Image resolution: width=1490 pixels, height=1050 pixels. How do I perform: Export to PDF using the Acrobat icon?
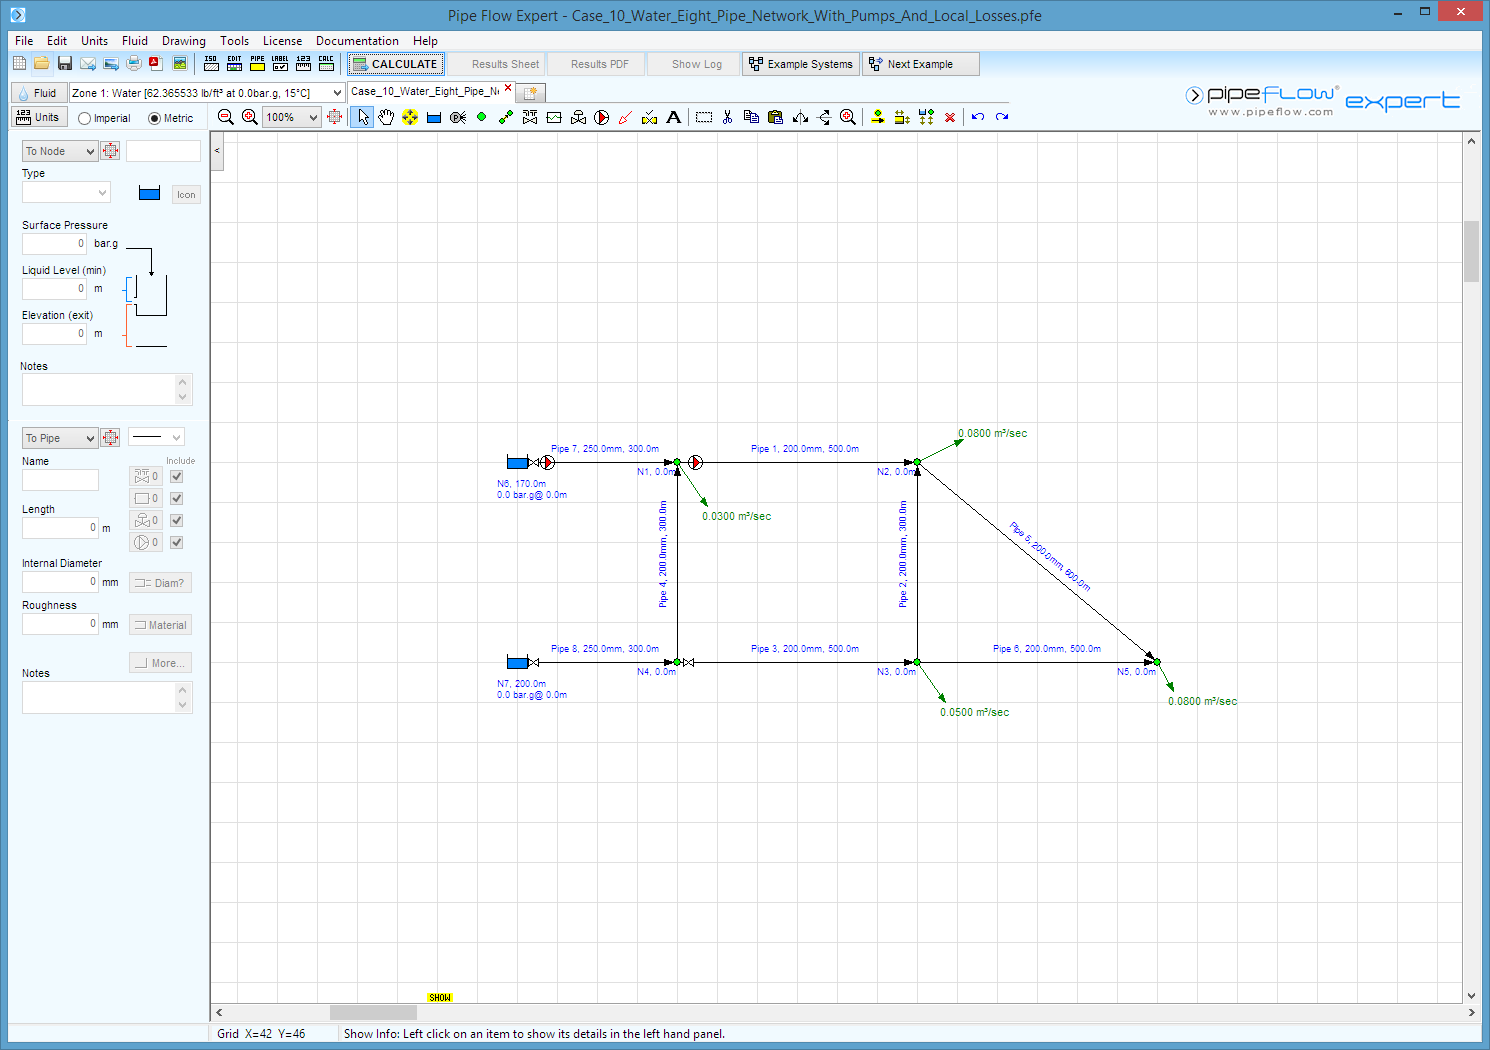(x=156, y=63)
